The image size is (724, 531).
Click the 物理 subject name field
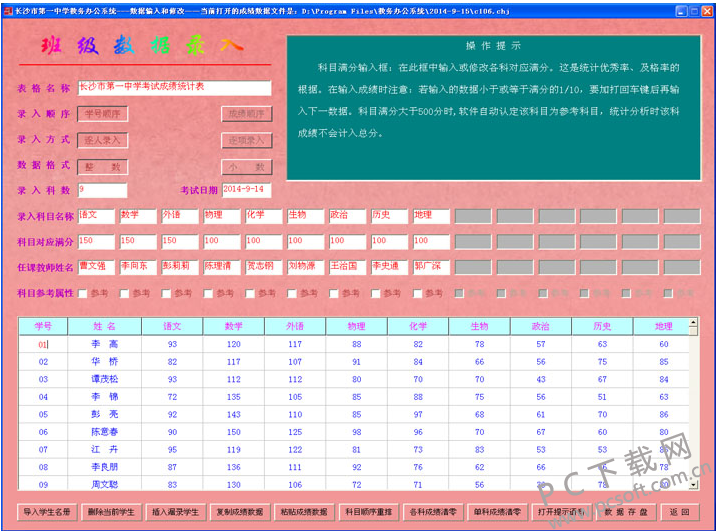222,216
